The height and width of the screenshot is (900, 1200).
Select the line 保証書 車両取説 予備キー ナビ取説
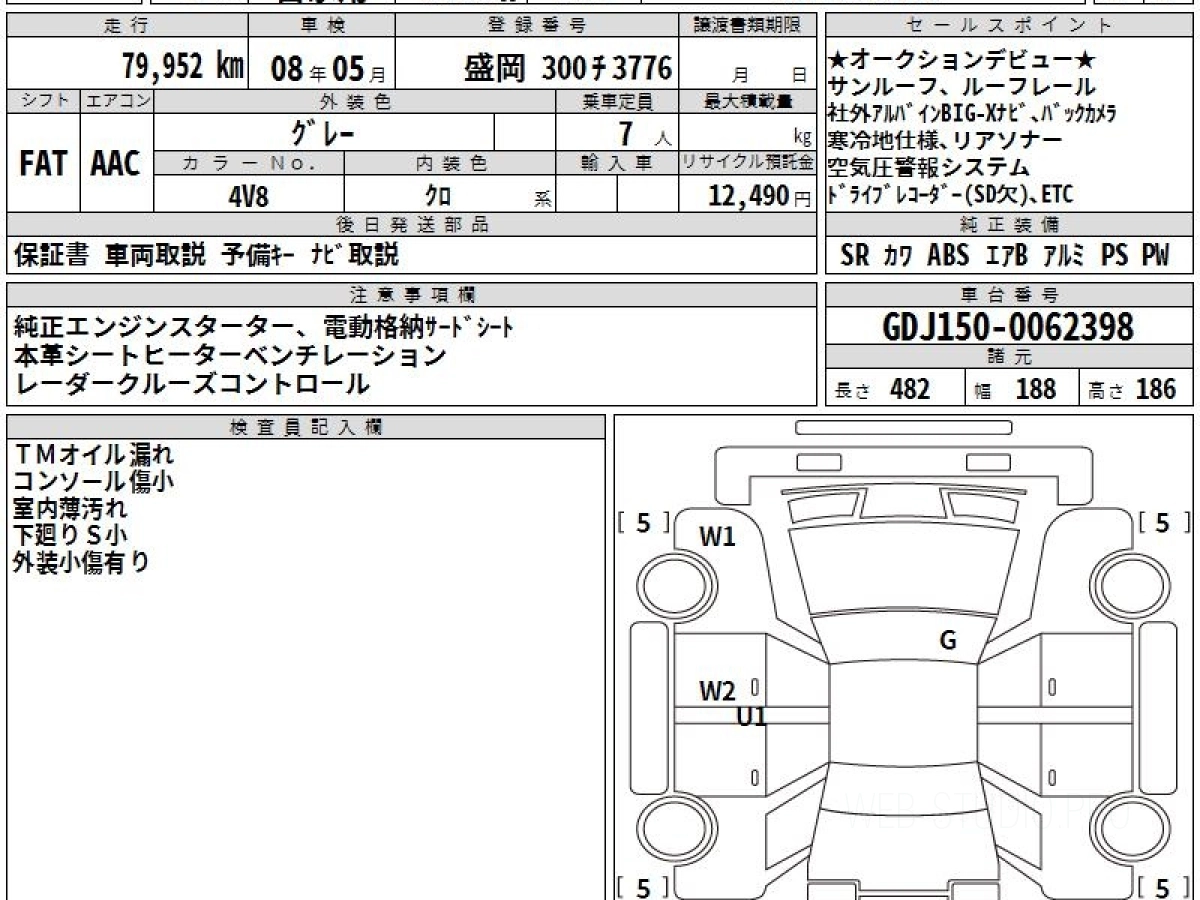(207, 255)
